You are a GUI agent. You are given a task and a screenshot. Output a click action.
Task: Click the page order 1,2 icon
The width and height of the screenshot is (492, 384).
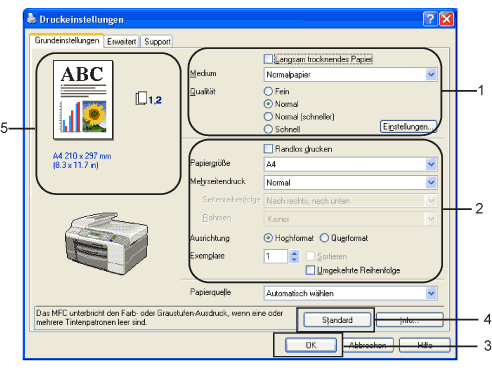coord(148,99)
